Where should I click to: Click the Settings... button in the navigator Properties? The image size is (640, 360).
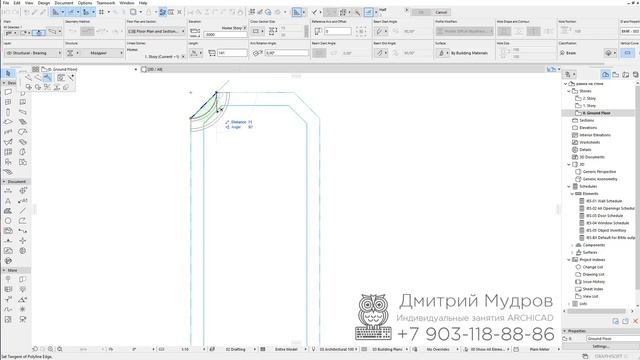click(x=600, y=346)
